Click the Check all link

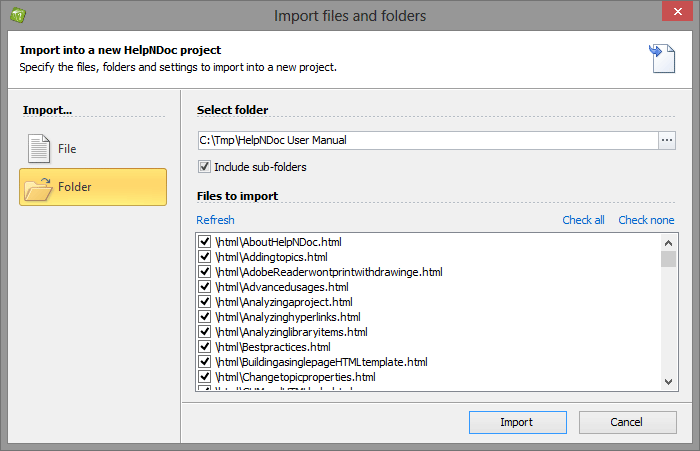[x=583, y=220]
